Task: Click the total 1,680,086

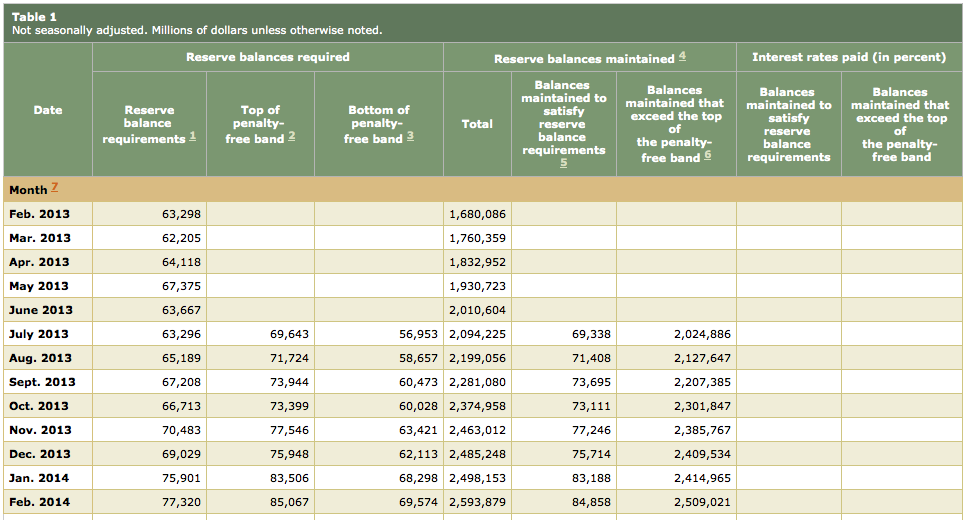Action: 477,214
